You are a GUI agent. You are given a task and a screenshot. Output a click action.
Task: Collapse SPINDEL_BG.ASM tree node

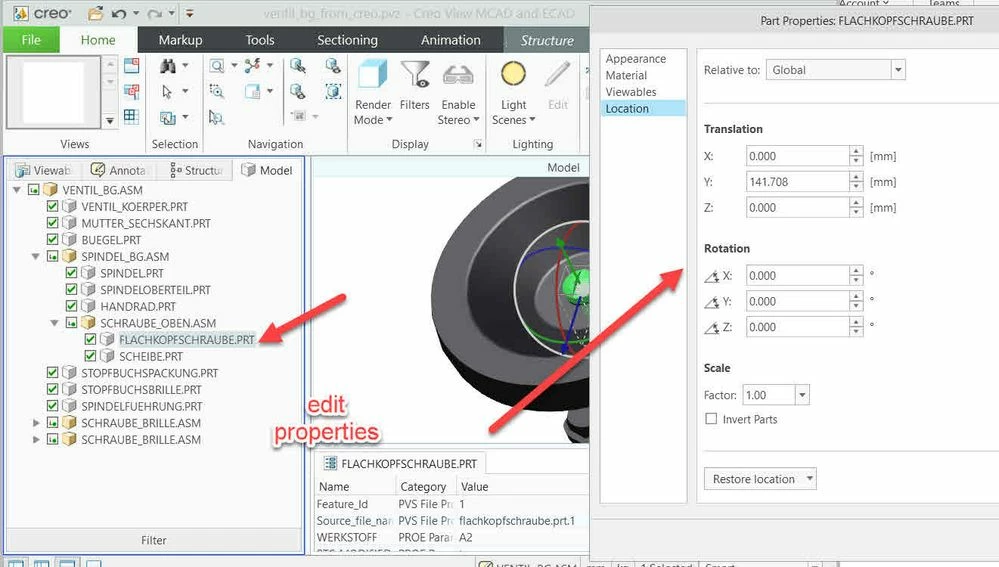(36, 256)
